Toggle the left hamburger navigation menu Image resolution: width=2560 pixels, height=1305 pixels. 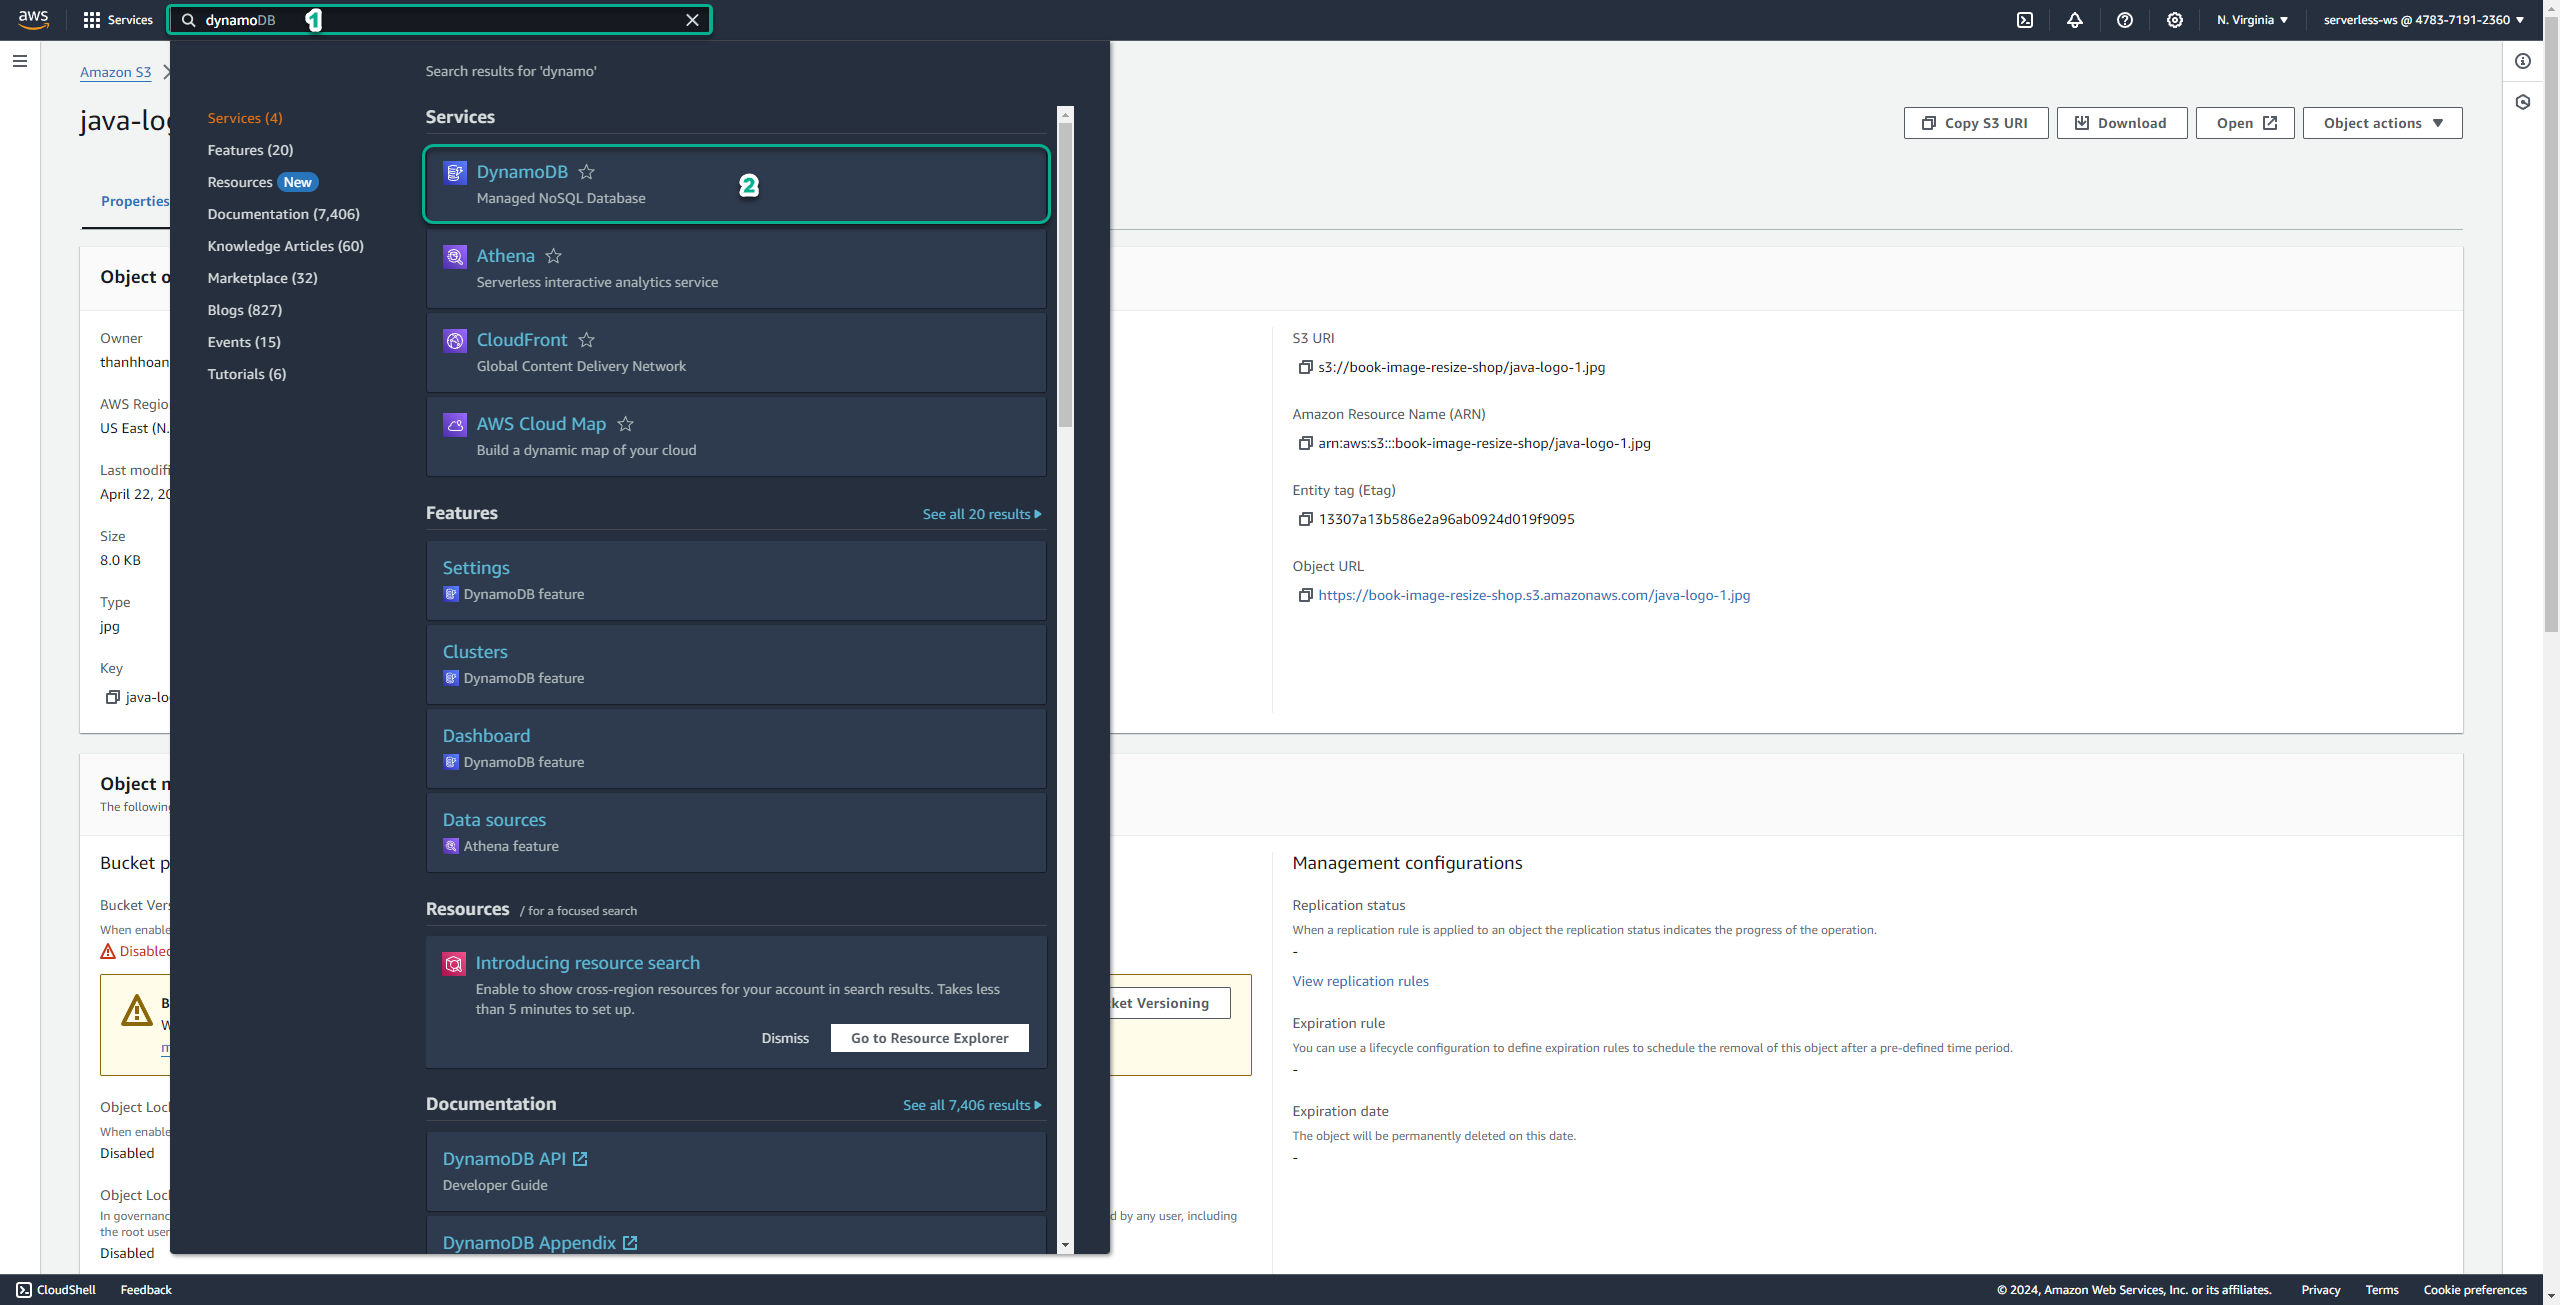tap(20, 61)
